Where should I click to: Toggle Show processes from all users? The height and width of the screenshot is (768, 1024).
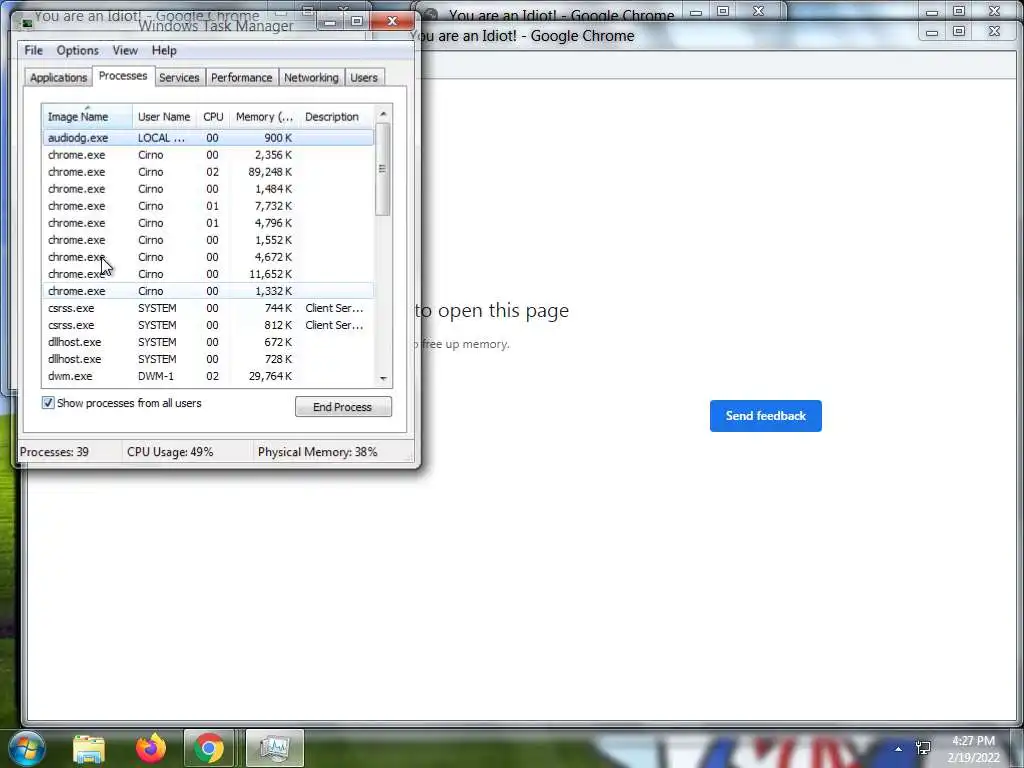48,403
